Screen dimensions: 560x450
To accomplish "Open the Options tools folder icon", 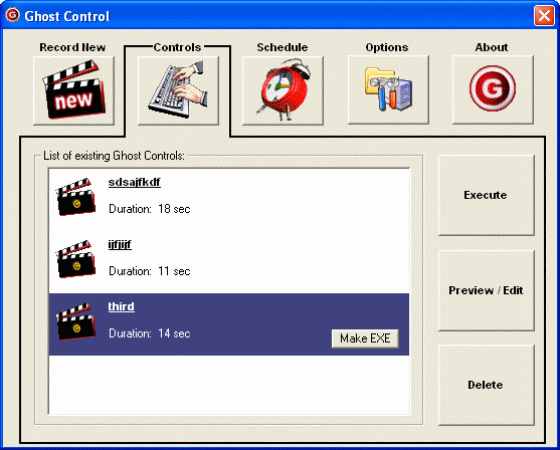I will pos(388,90).
